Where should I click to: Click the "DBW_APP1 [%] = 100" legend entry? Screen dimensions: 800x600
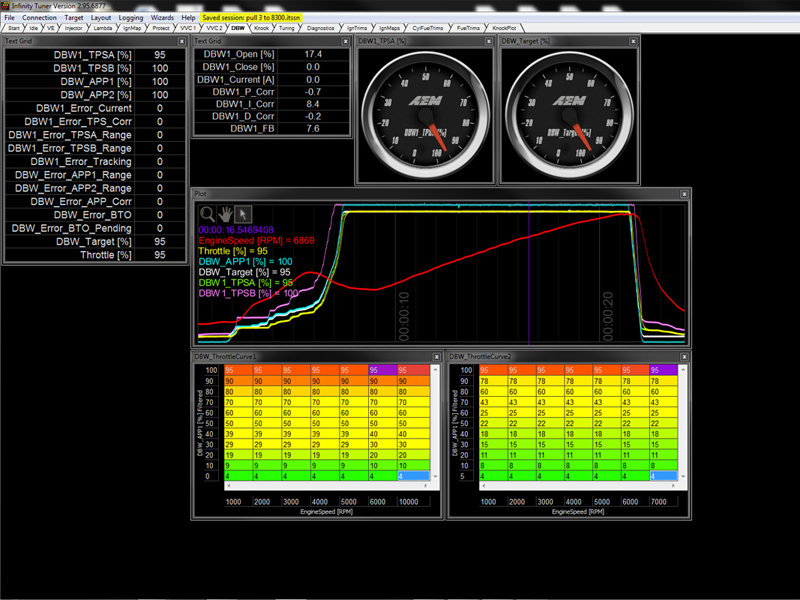(x=245, y=262)
